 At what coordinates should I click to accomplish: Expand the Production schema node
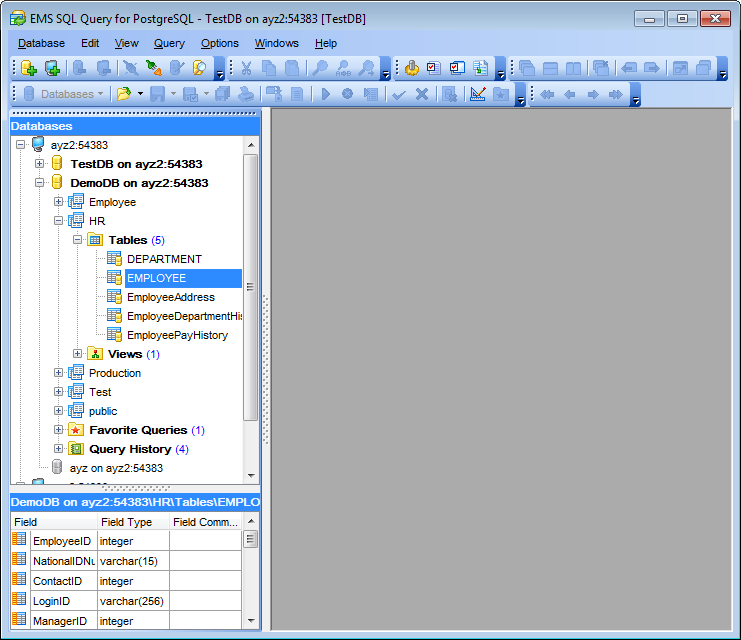[x=59, y=373]
